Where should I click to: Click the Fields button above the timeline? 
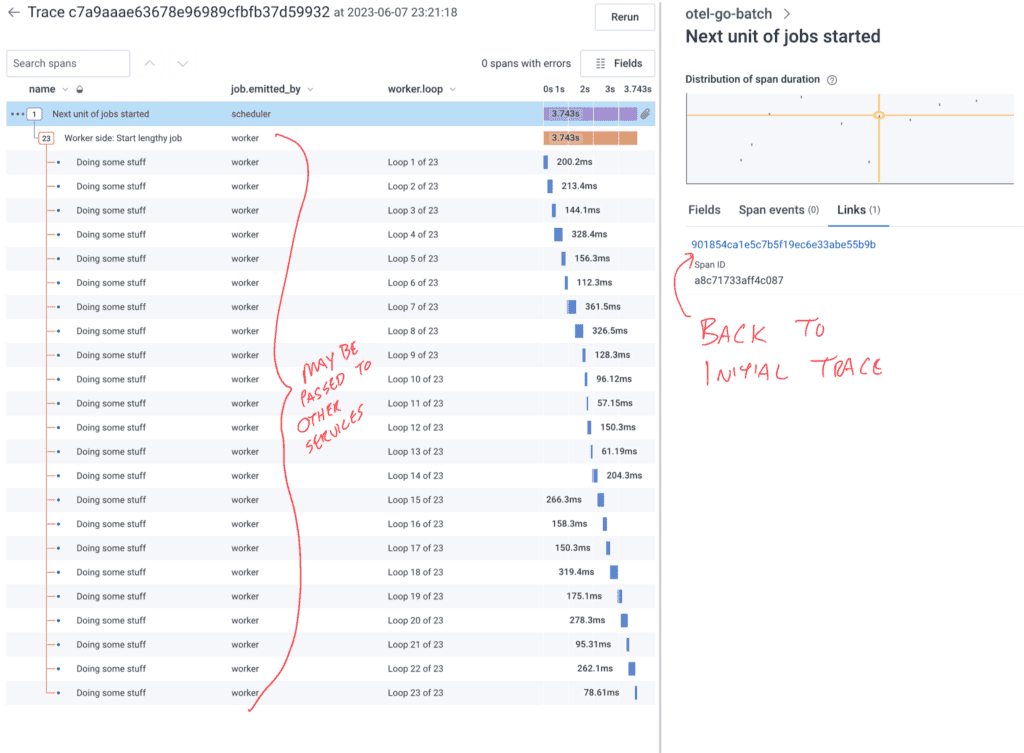coord(617,63)
